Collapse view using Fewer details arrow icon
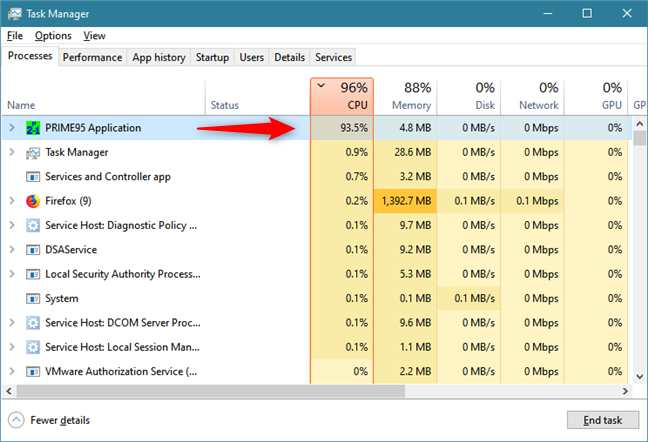648x442 pixels. click(x=16, y=420)
